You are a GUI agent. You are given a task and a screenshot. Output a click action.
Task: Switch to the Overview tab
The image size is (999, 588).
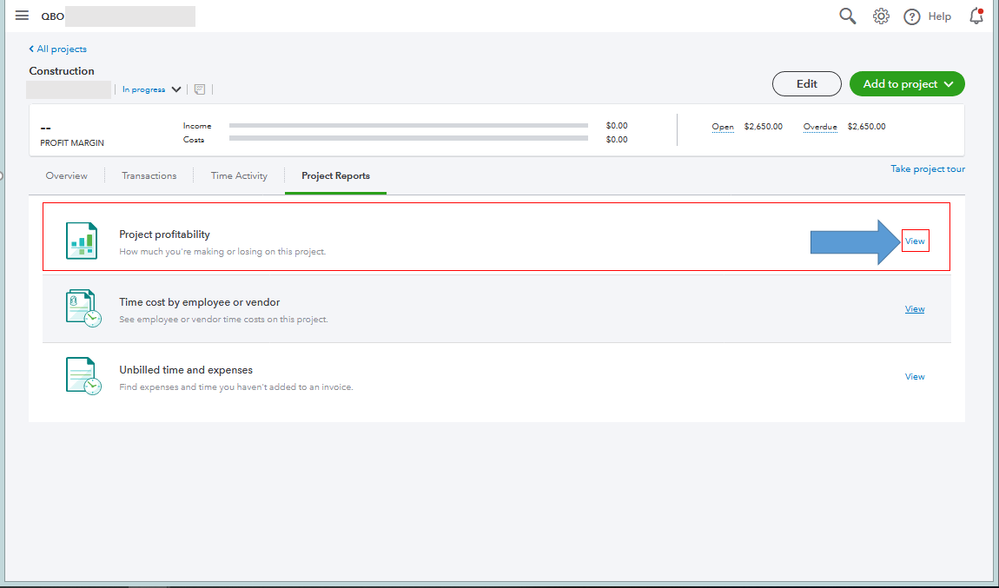click(66, 176)
